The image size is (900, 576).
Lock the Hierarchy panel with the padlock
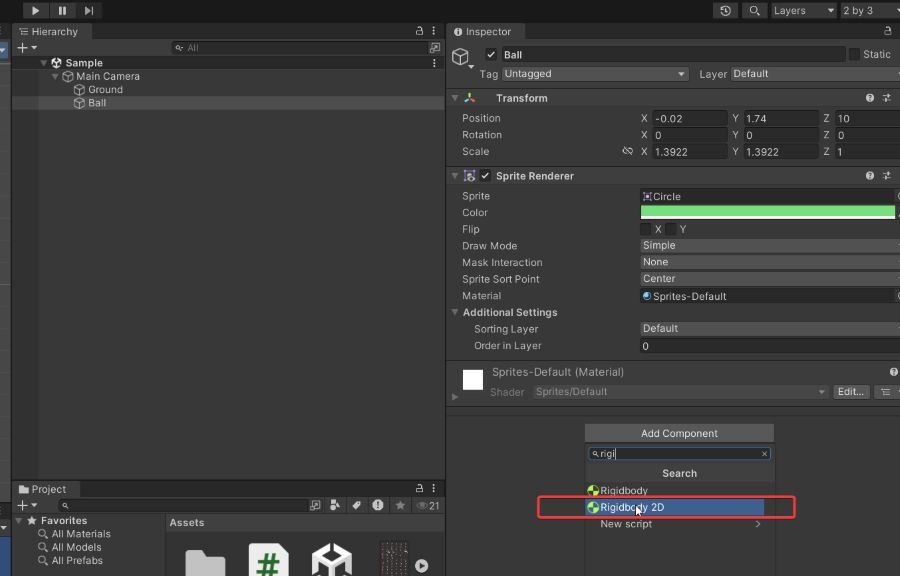click(x=420, y=31)
